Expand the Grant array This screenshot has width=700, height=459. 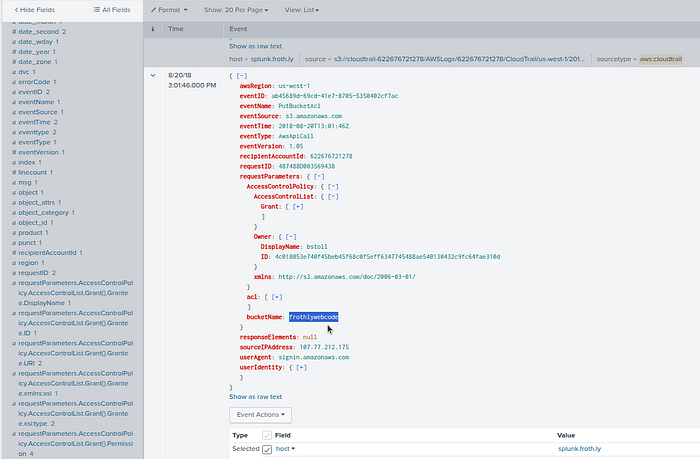point(298,207)
